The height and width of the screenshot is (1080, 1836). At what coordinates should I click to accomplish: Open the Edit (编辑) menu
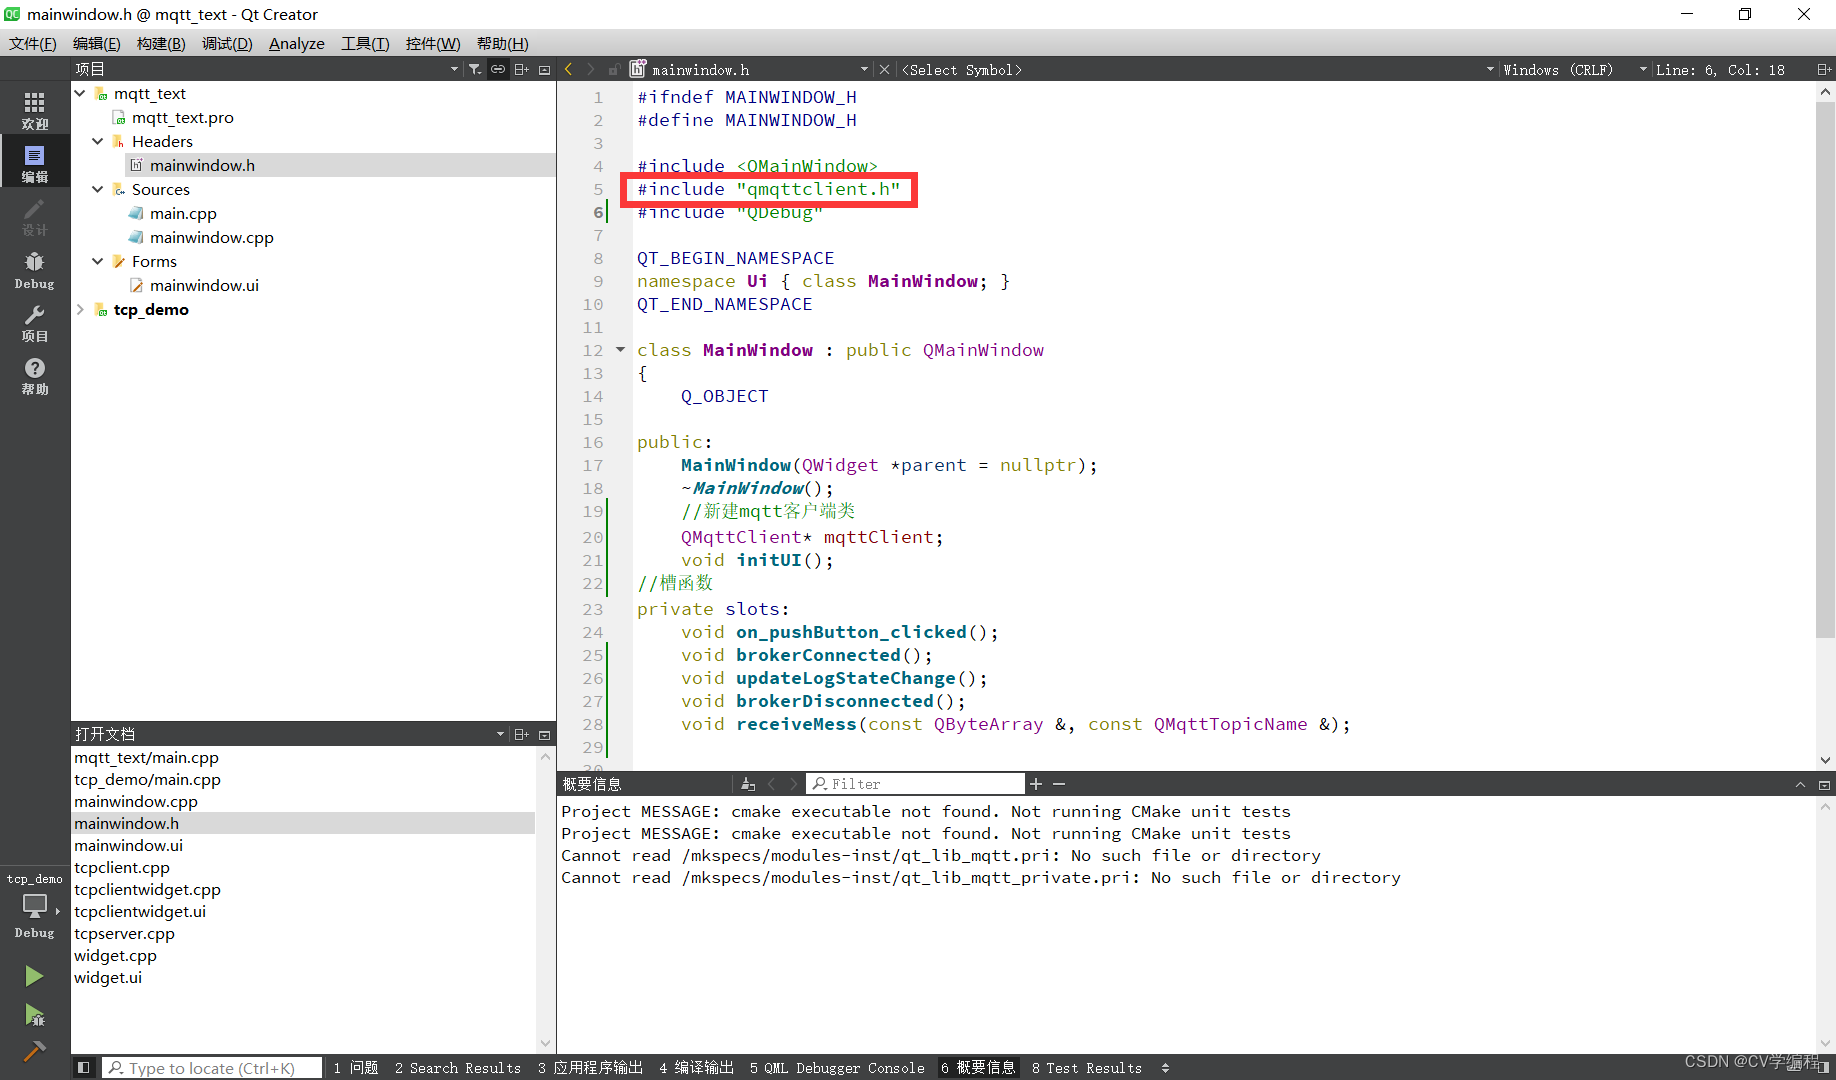coord(97,43)
